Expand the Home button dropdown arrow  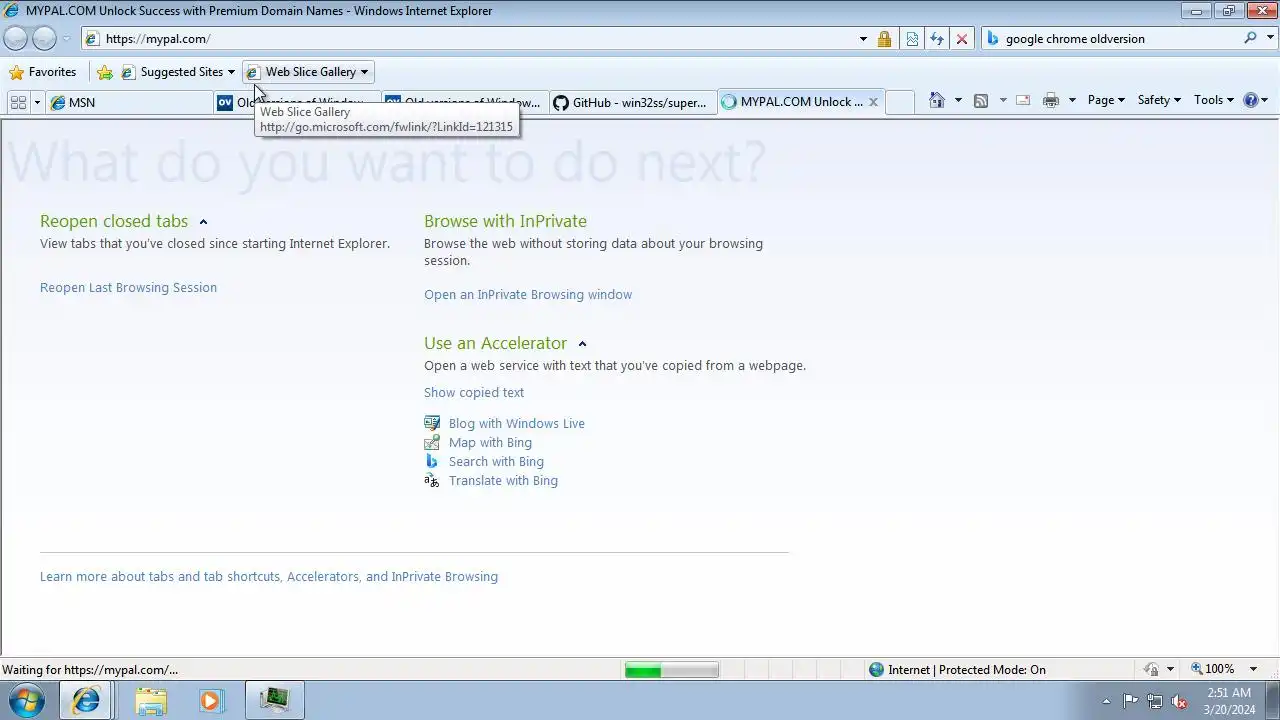958,100
